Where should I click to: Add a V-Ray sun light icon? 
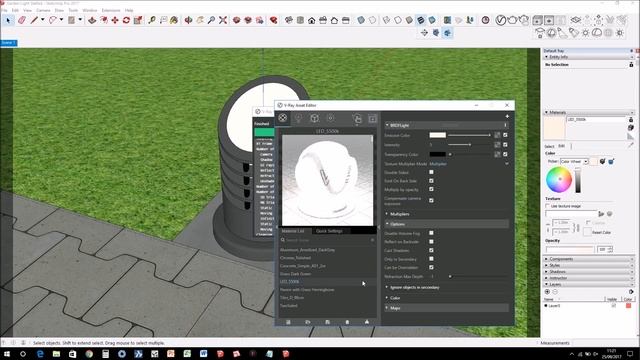point(585,33)
